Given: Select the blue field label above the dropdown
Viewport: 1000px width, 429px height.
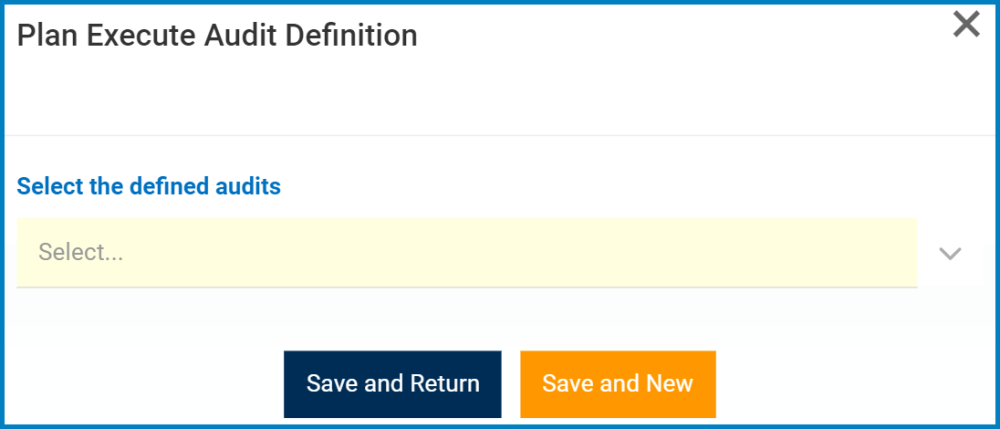Looking at the screenshot, I should pyautogui.click(x=149, y=186).
